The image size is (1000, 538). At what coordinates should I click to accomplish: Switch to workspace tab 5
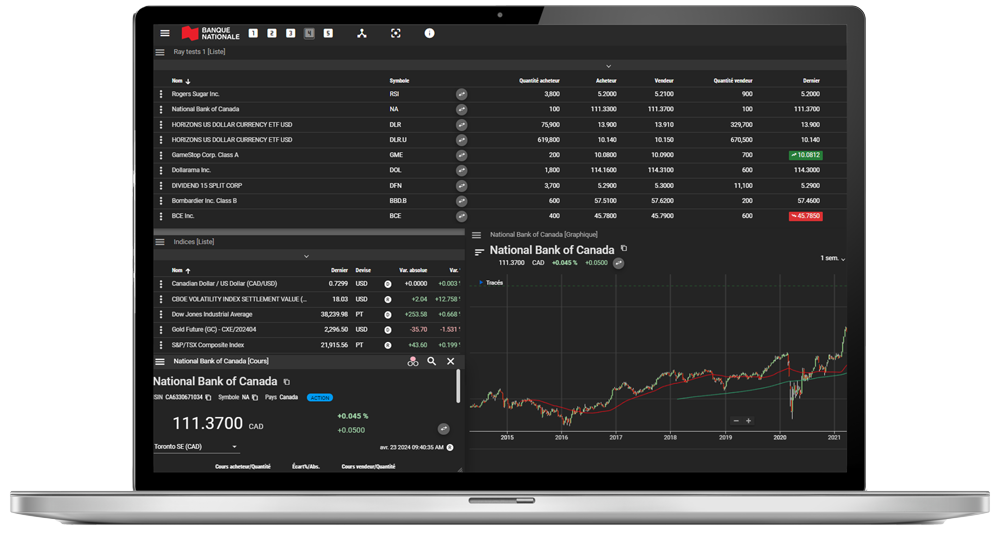click(328, 33)
